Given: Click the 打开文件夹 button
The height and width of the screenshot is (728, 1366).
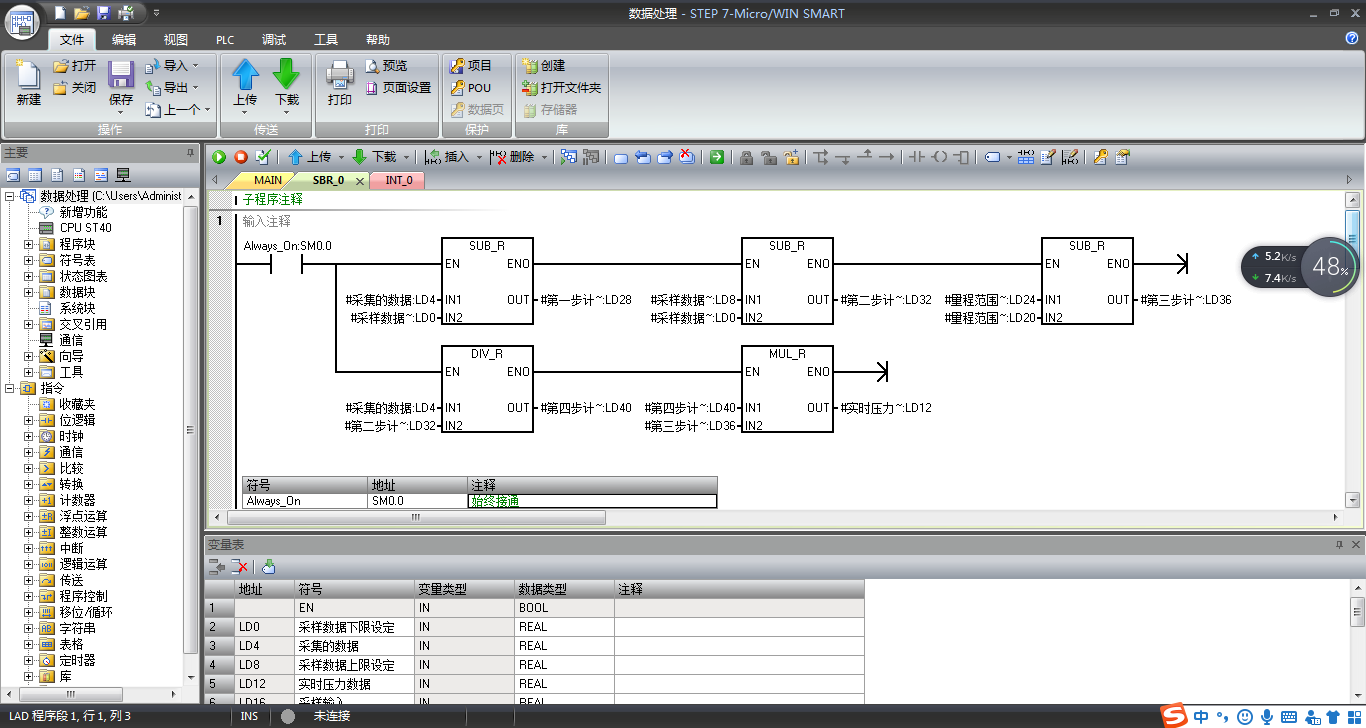Looking at the screenshot, I should (x=561, y=88).
